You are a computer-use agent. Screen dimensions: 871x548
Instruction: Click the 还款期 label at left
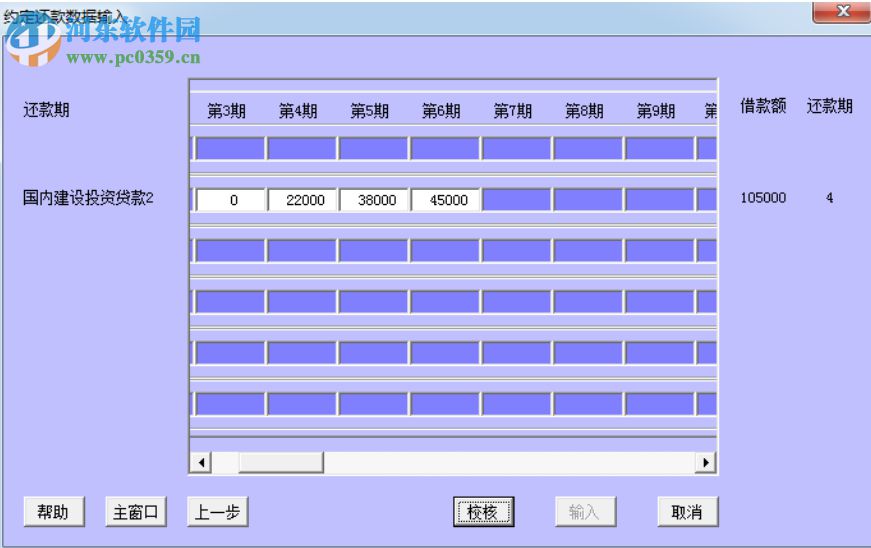point(46,109)
